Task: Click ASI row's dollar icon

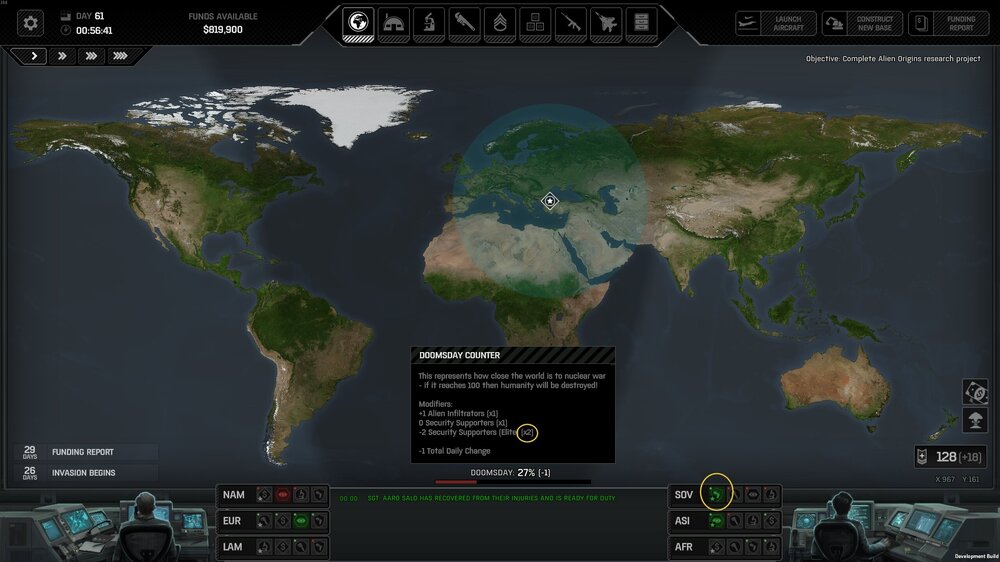Action: [772, 521]
